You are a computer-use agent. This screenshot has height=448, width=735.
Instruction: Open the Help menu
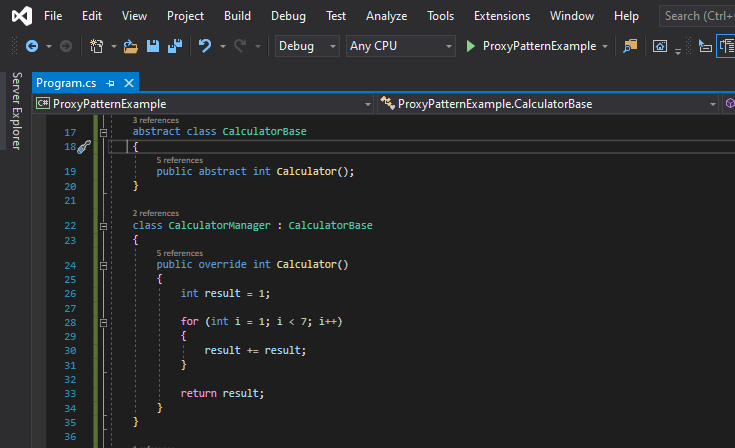pyautogui.click(x=626, y=16)
